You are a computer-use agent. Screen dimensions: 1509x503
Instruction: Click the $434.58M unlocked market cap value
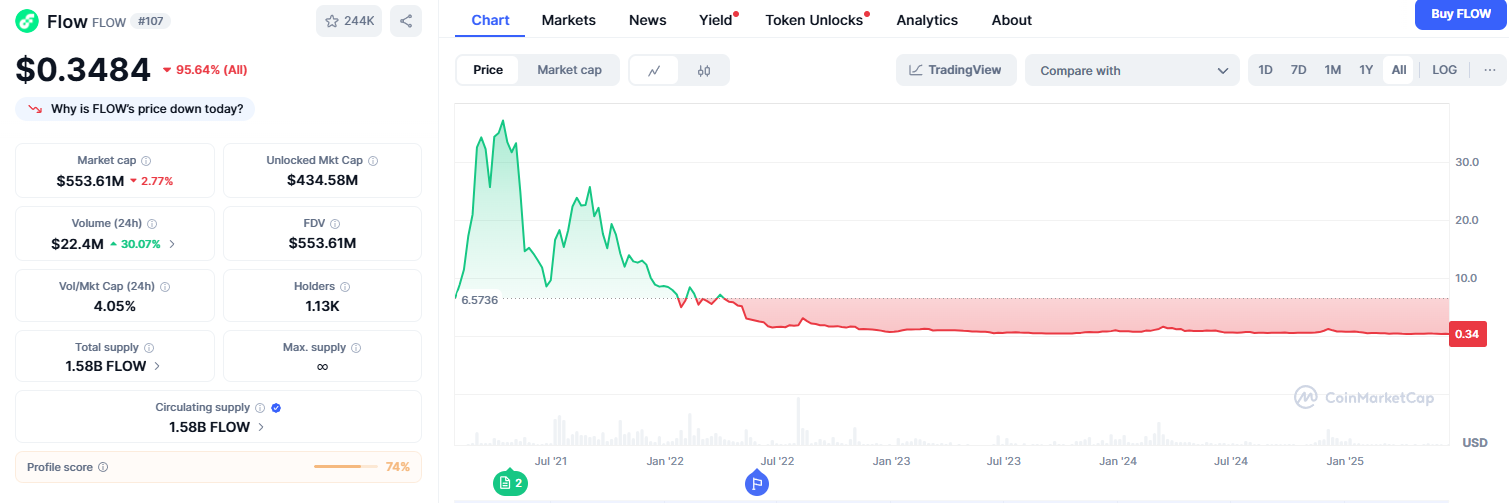point(322,180)
